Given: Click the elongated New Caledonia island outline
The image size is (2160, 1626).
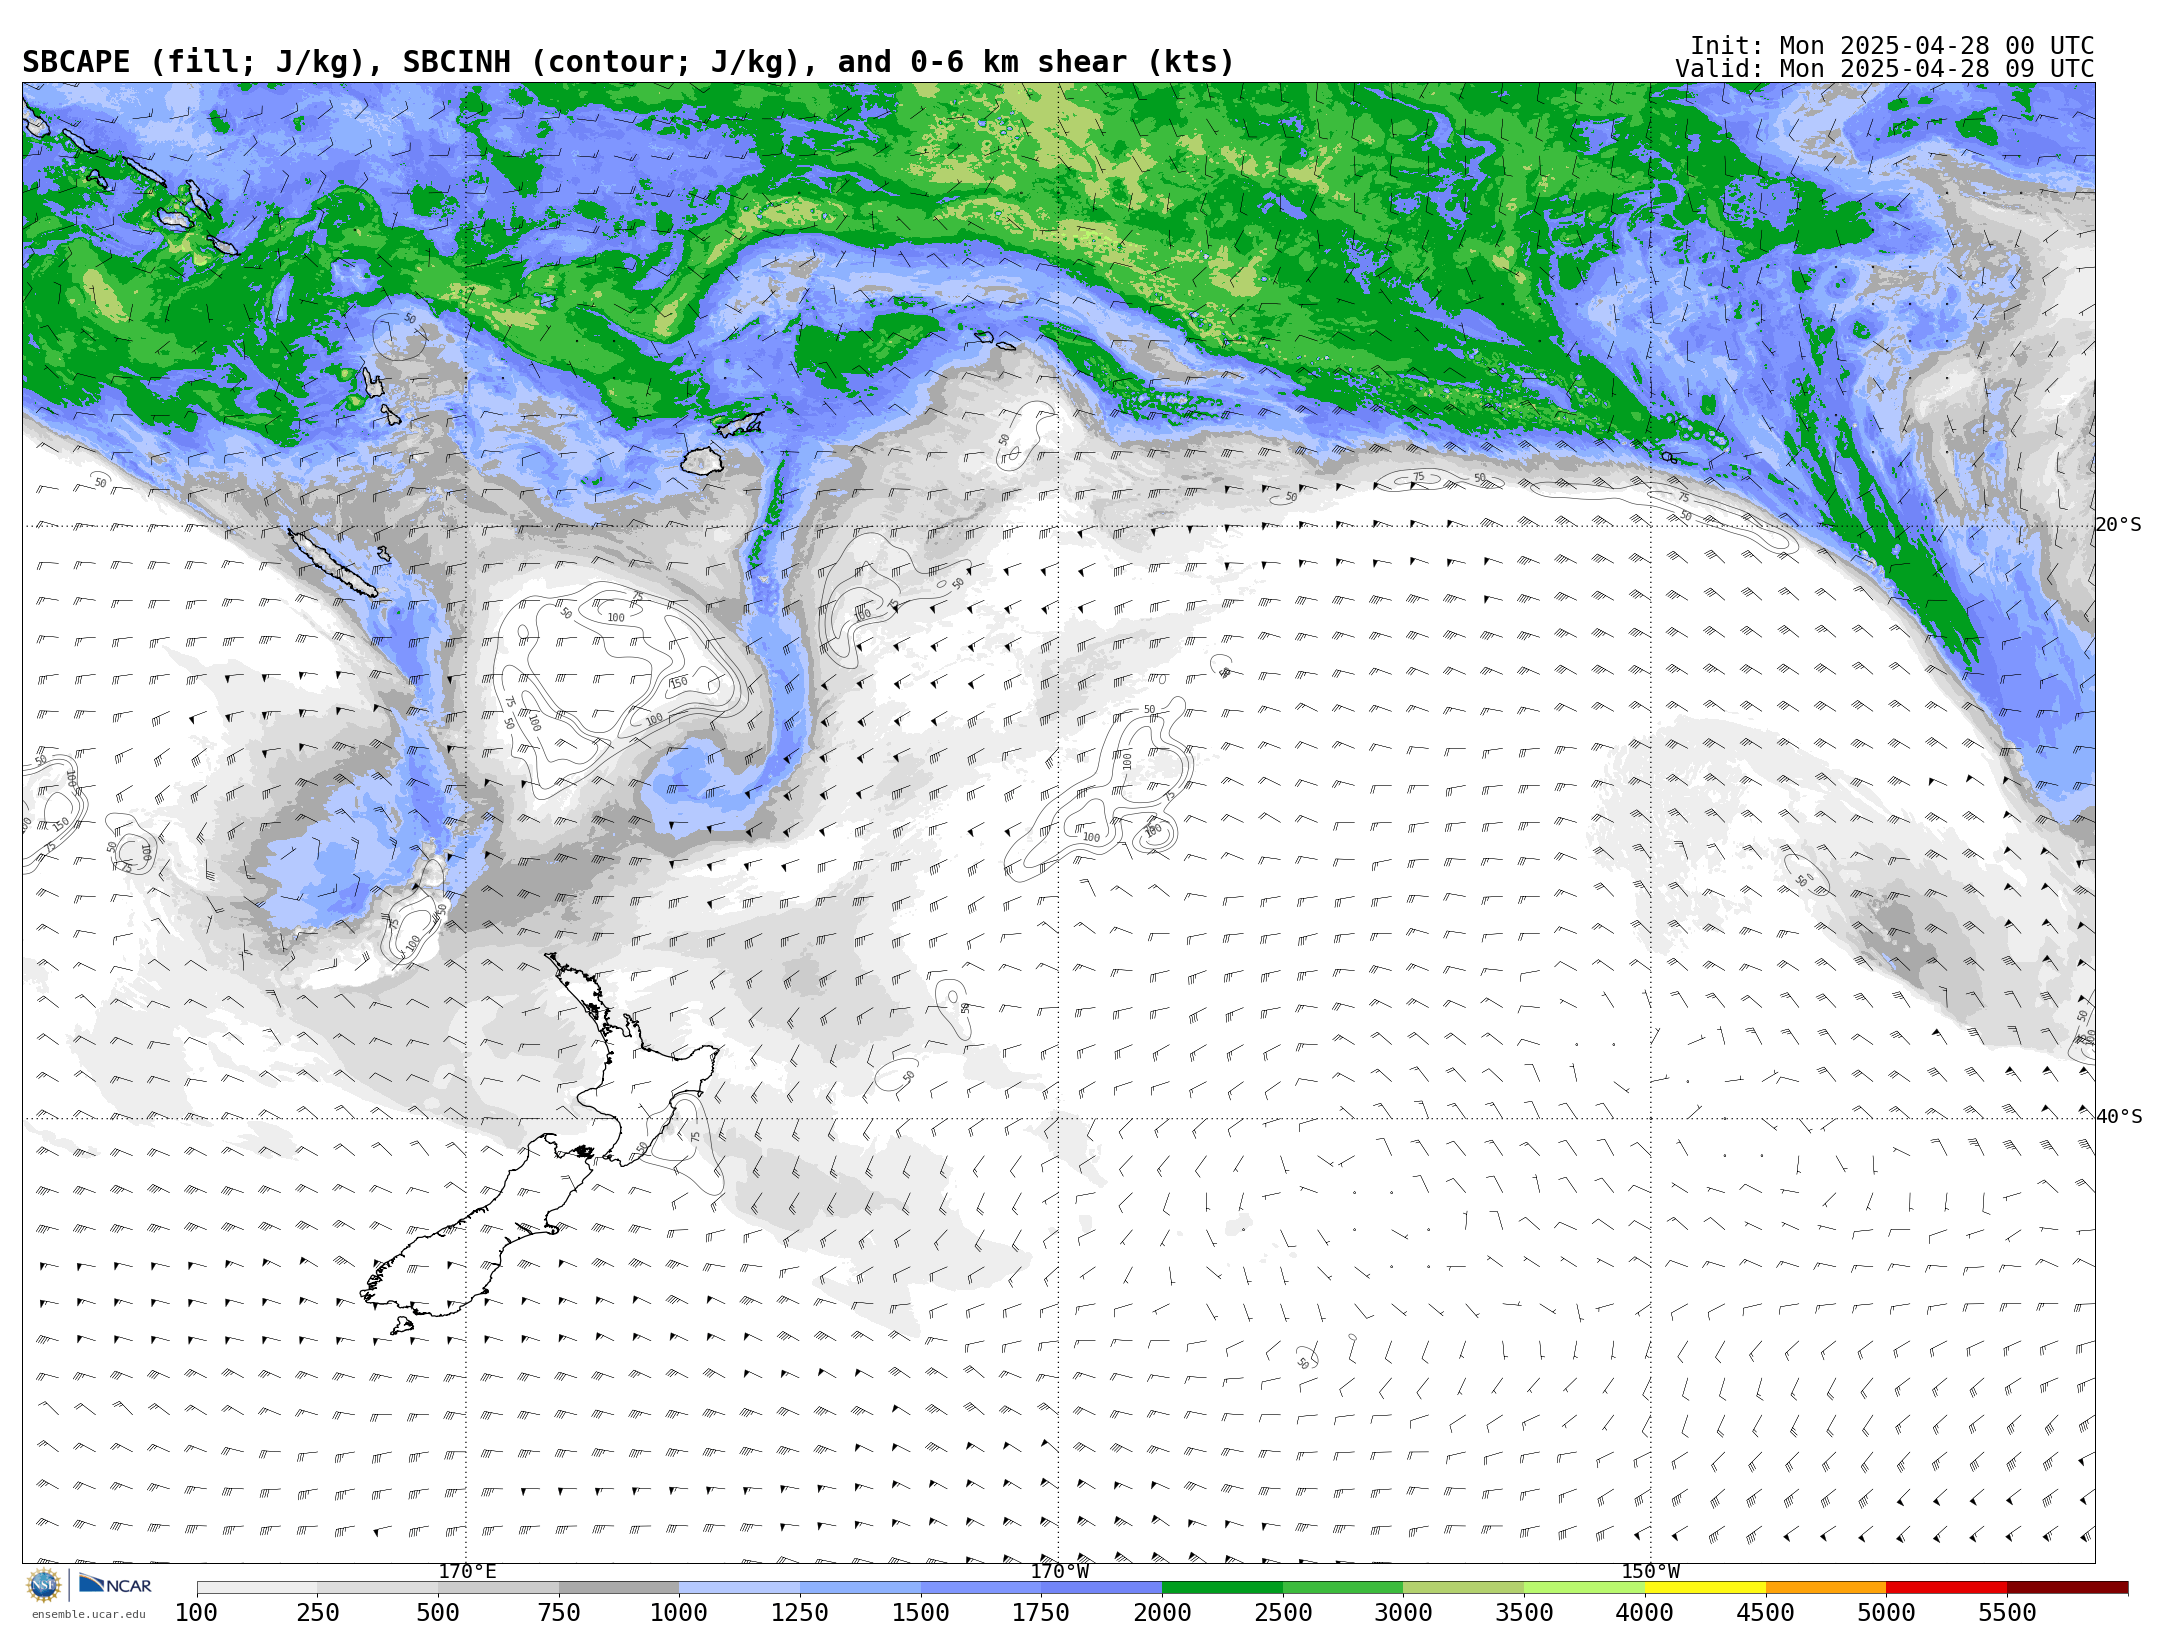Looking at the screenshot, I should (333, 563).
